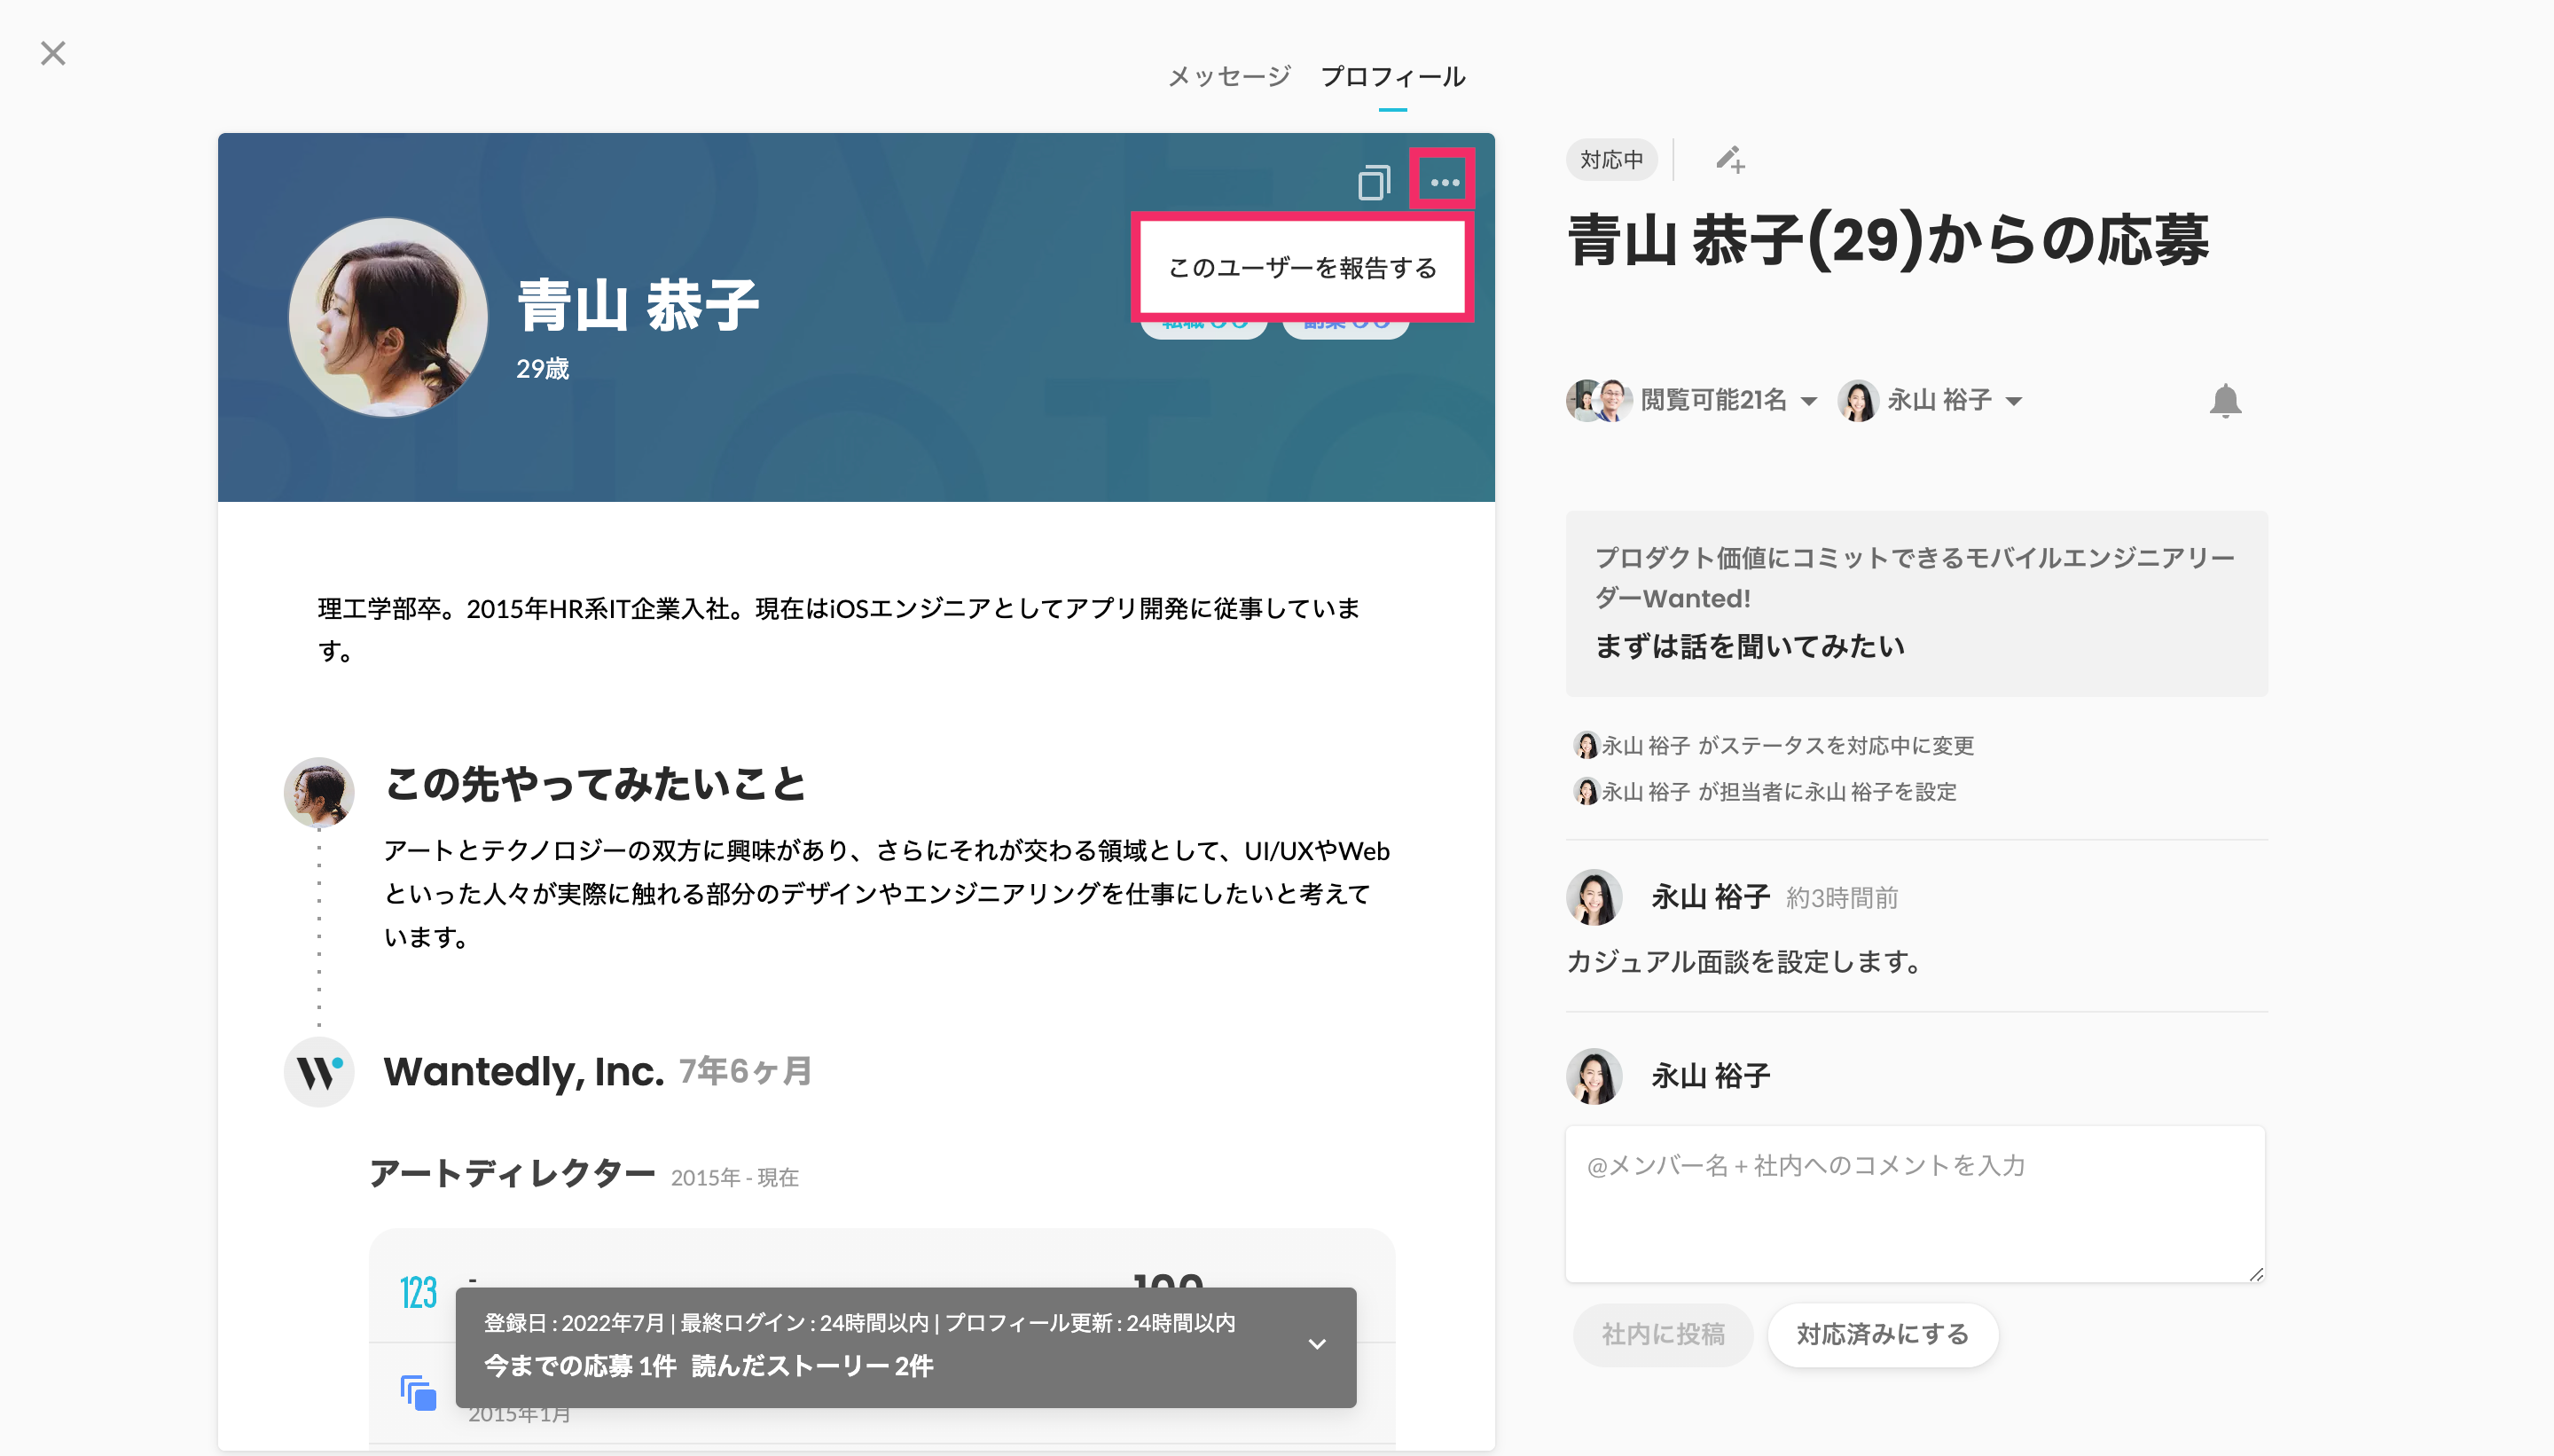The height and width of the screenshot is (1456, 2554).
Task: Open the モバイルエンジニアリーダー job posting card
Action: [x=1916, y=603]
